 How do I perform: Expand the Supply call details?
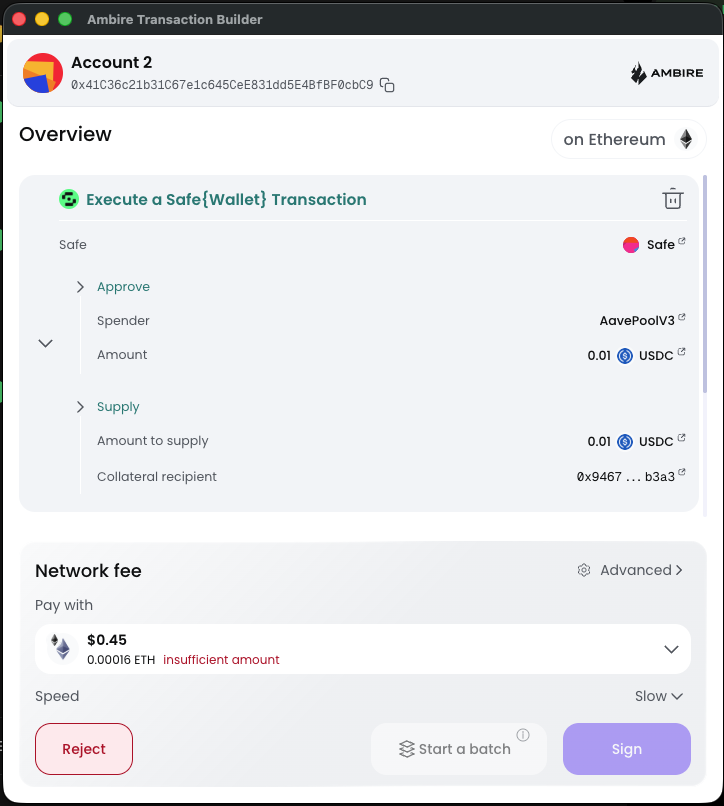(x=80, y=407)
